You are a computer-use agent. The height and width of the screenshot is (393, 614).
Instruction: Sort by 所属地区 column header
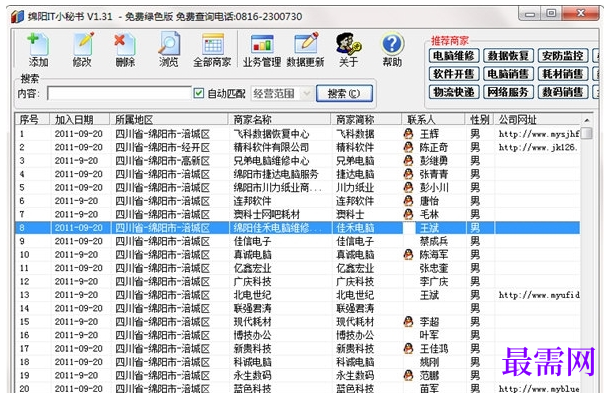pyautogui.click(x=169, y=119)
